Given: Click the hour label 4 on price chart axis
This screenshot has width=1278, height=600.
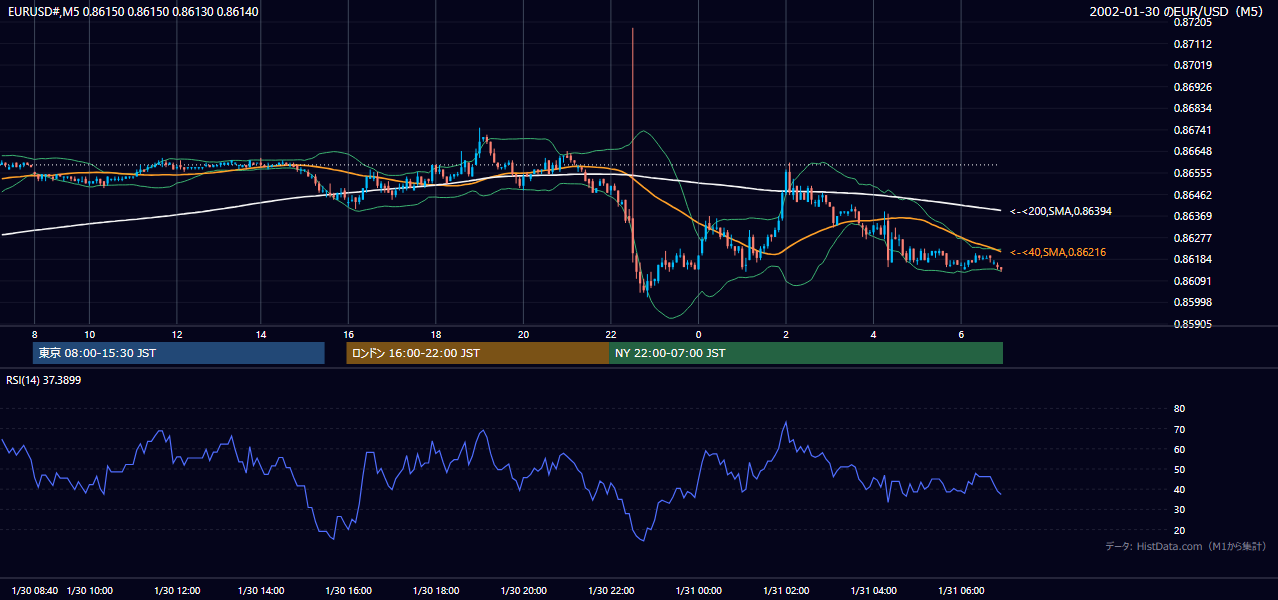Looking at the screenshot, I should point(873,334).
